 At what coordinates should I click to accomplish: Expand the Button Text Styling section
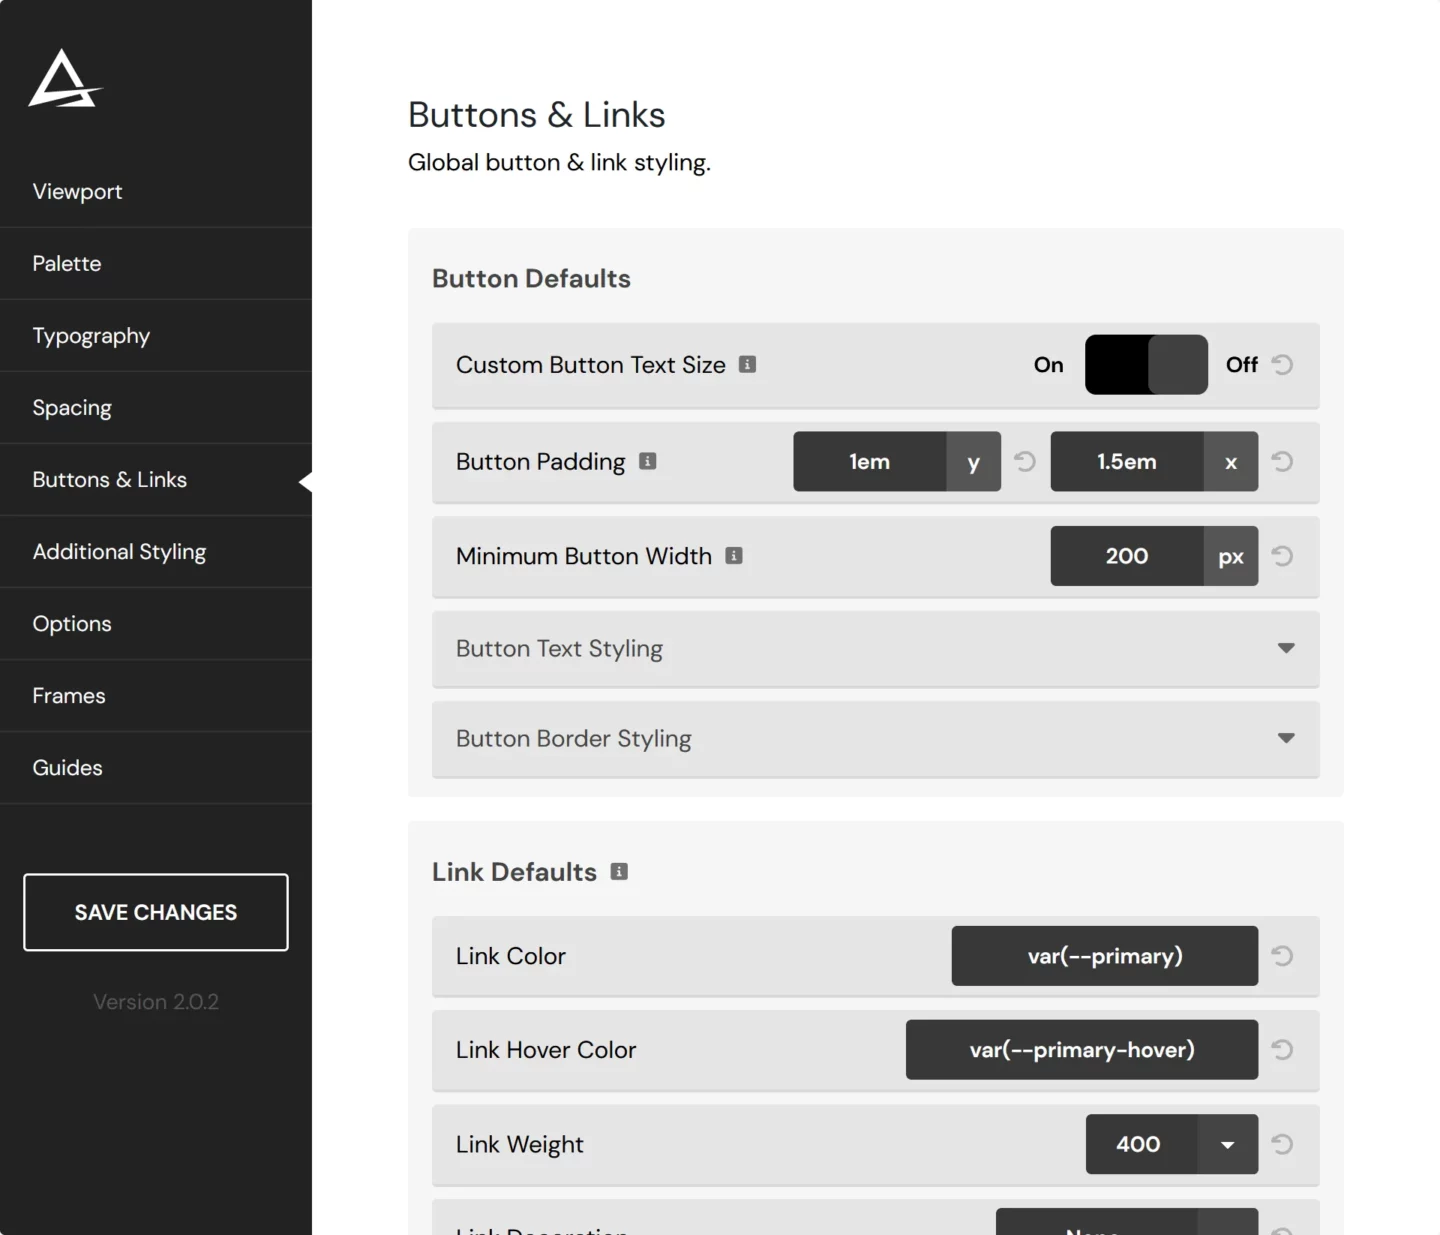[876, 648]
